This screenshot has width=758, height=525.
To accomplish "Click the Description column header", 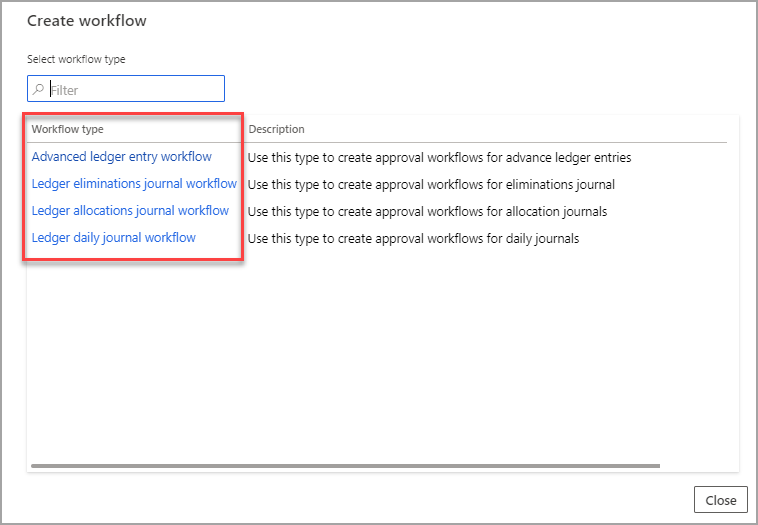I will [276, 129].
